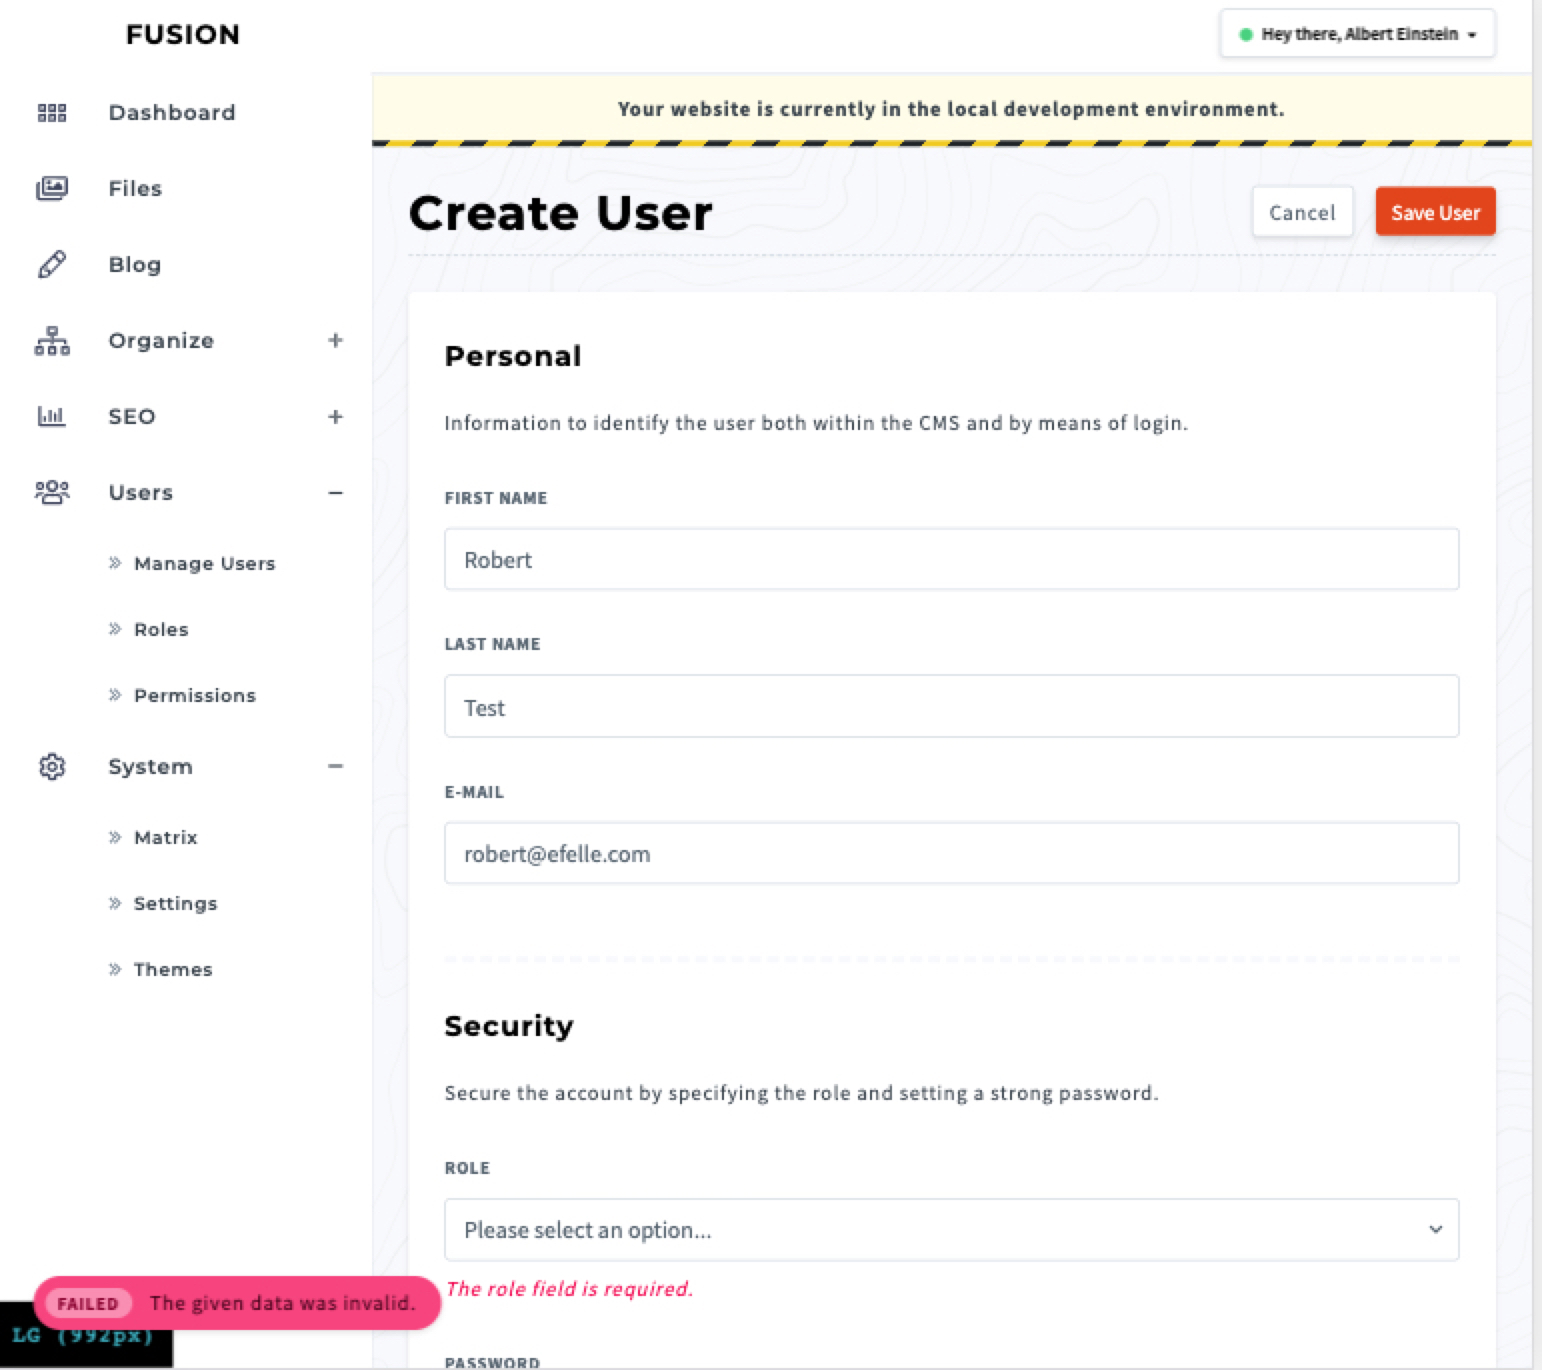Click the Save User button
The width and height of the screenshot is (1542, 1370).
coord(1434,211)
